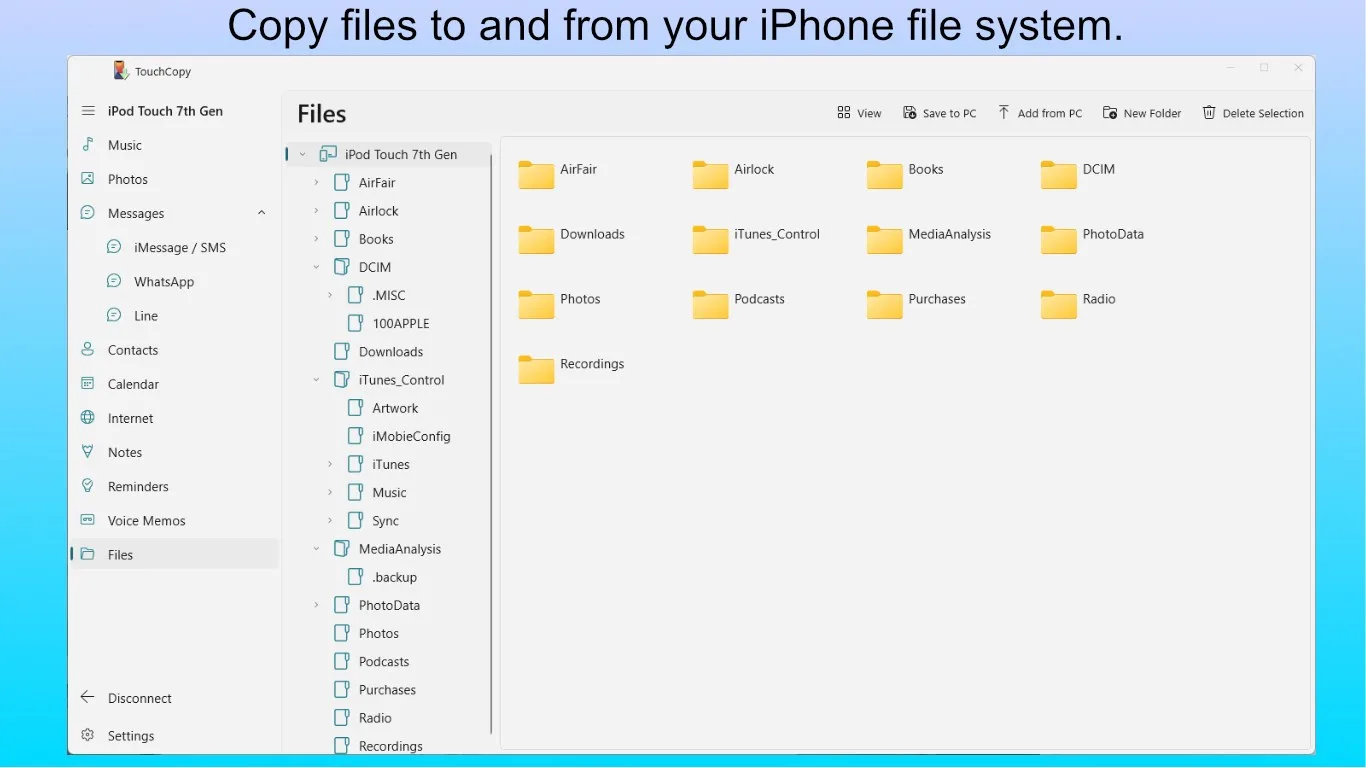This screenshot has width=1366, height=768.
Task: Click the TouchCopy app icon in title bar
Action: 121,70
